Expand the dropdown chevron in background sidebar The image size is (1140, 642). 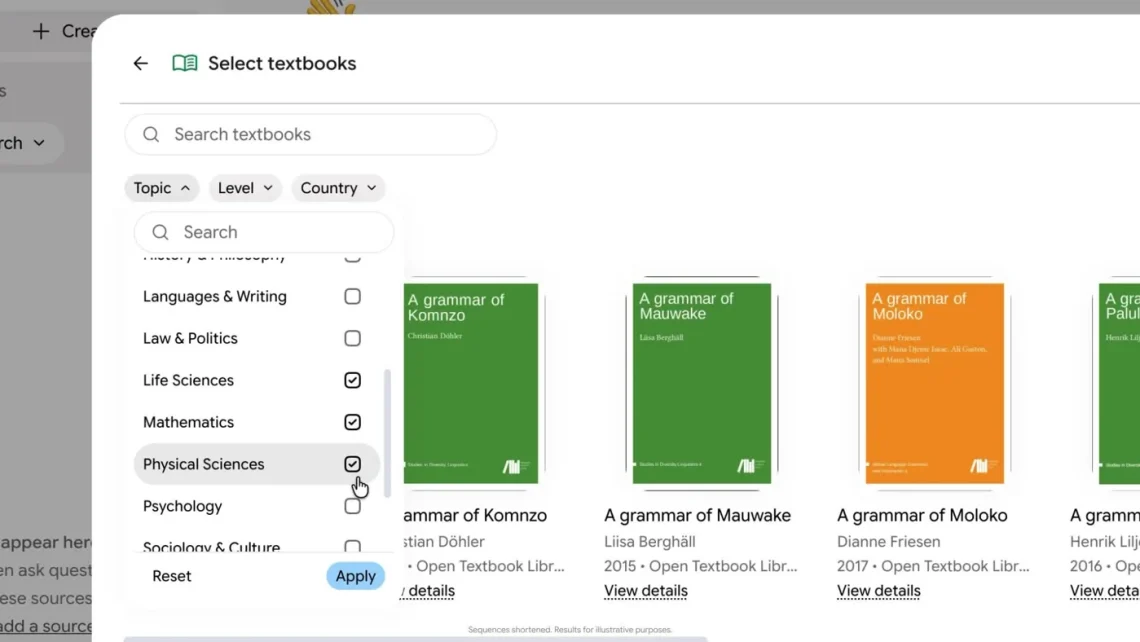coord(39,143)
